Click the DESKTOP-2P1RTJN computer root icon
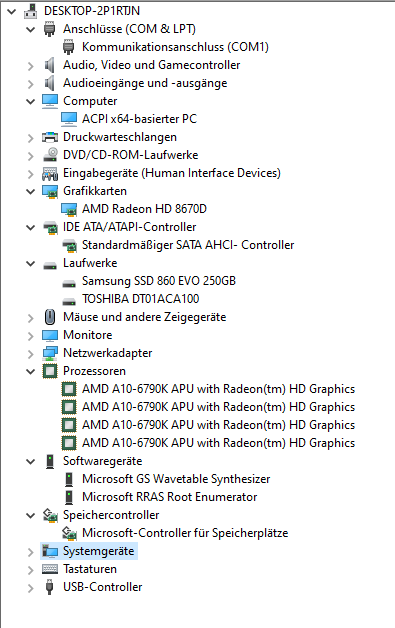The image size is (395, 628). pos(31,11)
